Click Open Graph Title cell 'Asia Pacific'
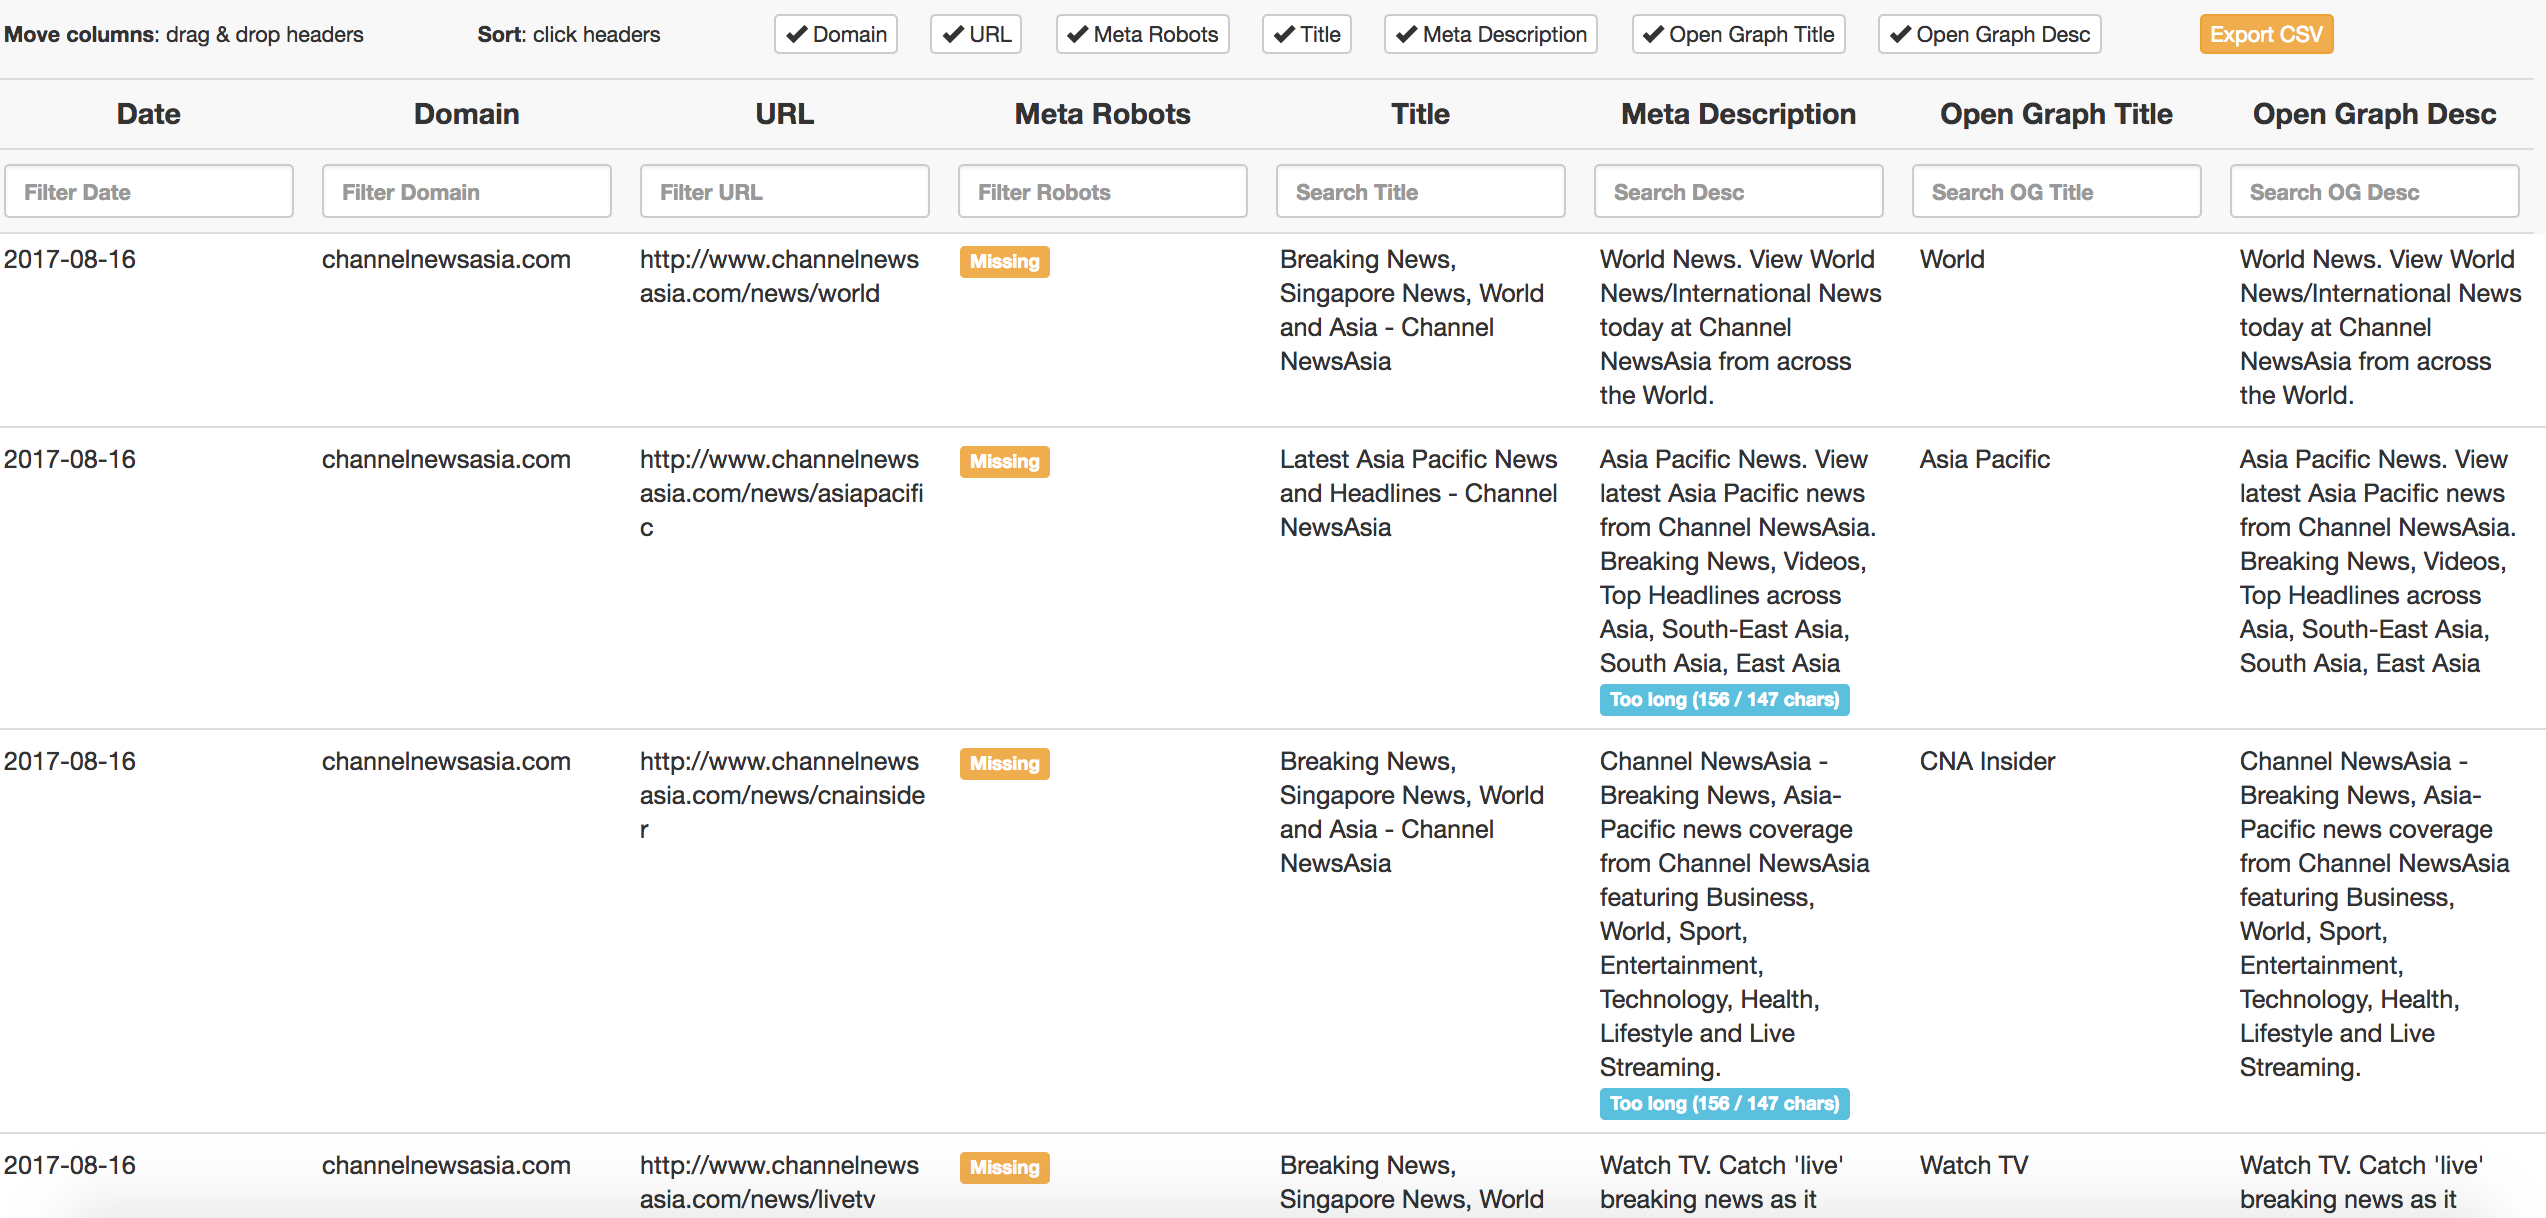2546x1218 pixels. [x=1985, y=460]
